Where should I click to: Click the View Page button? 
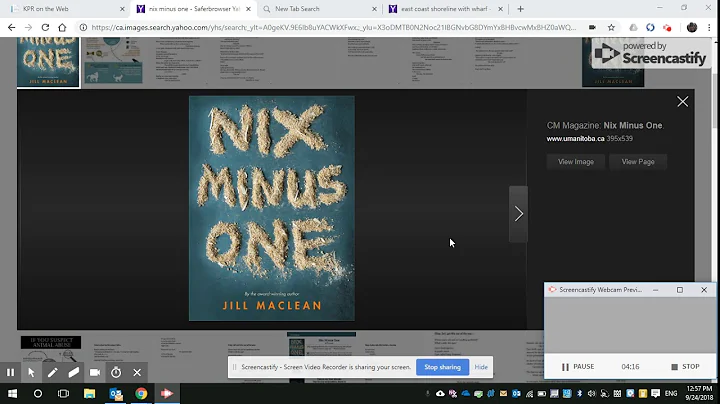pyautogui.click(x=638, y=162)
